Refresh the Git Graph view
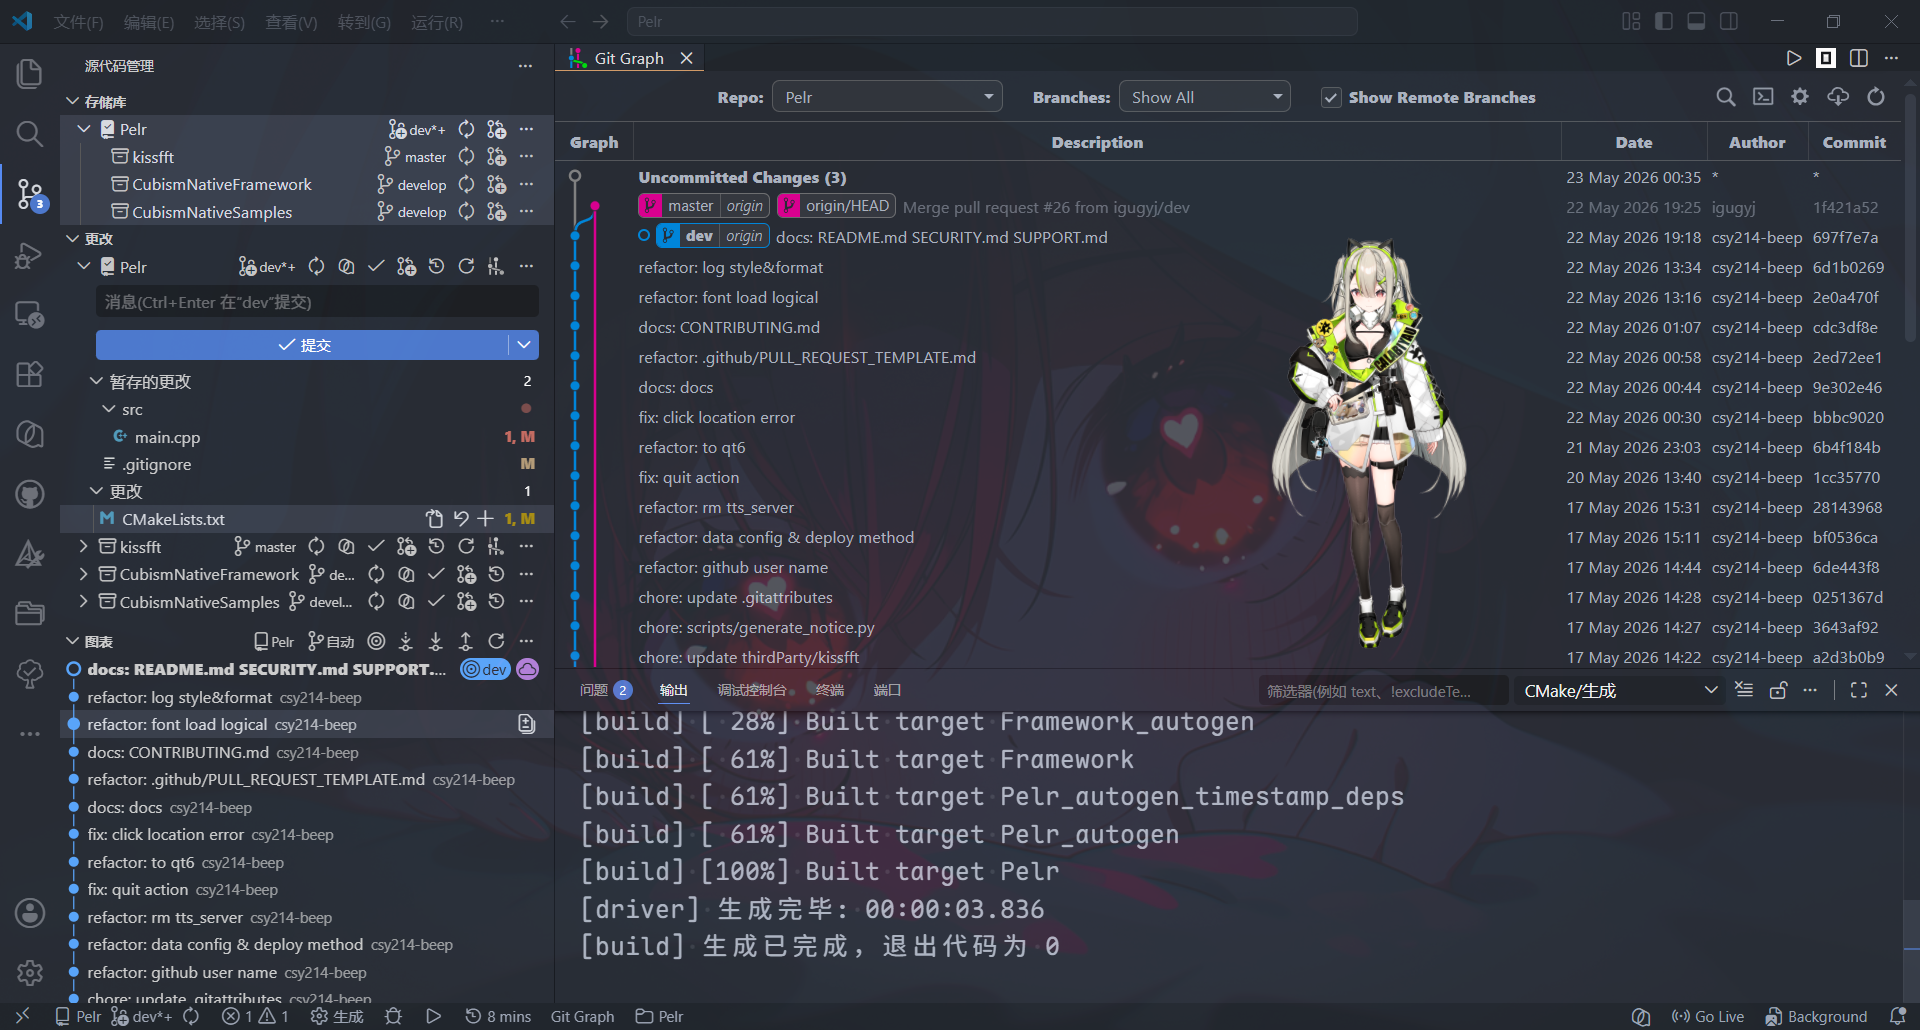Viewport: 1920px width, 1030px height. pos(1876,97)
